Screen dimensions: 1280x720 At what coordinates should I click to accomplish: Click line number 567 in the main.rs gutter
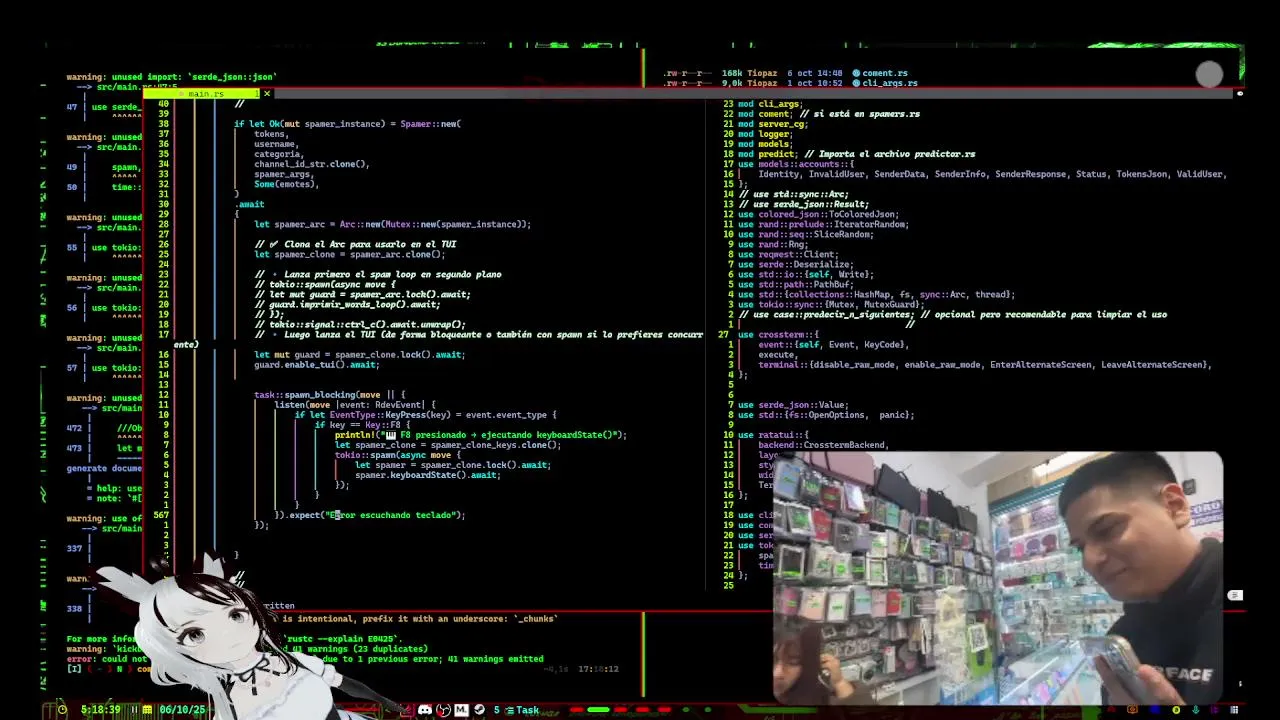tap(160, 514)
